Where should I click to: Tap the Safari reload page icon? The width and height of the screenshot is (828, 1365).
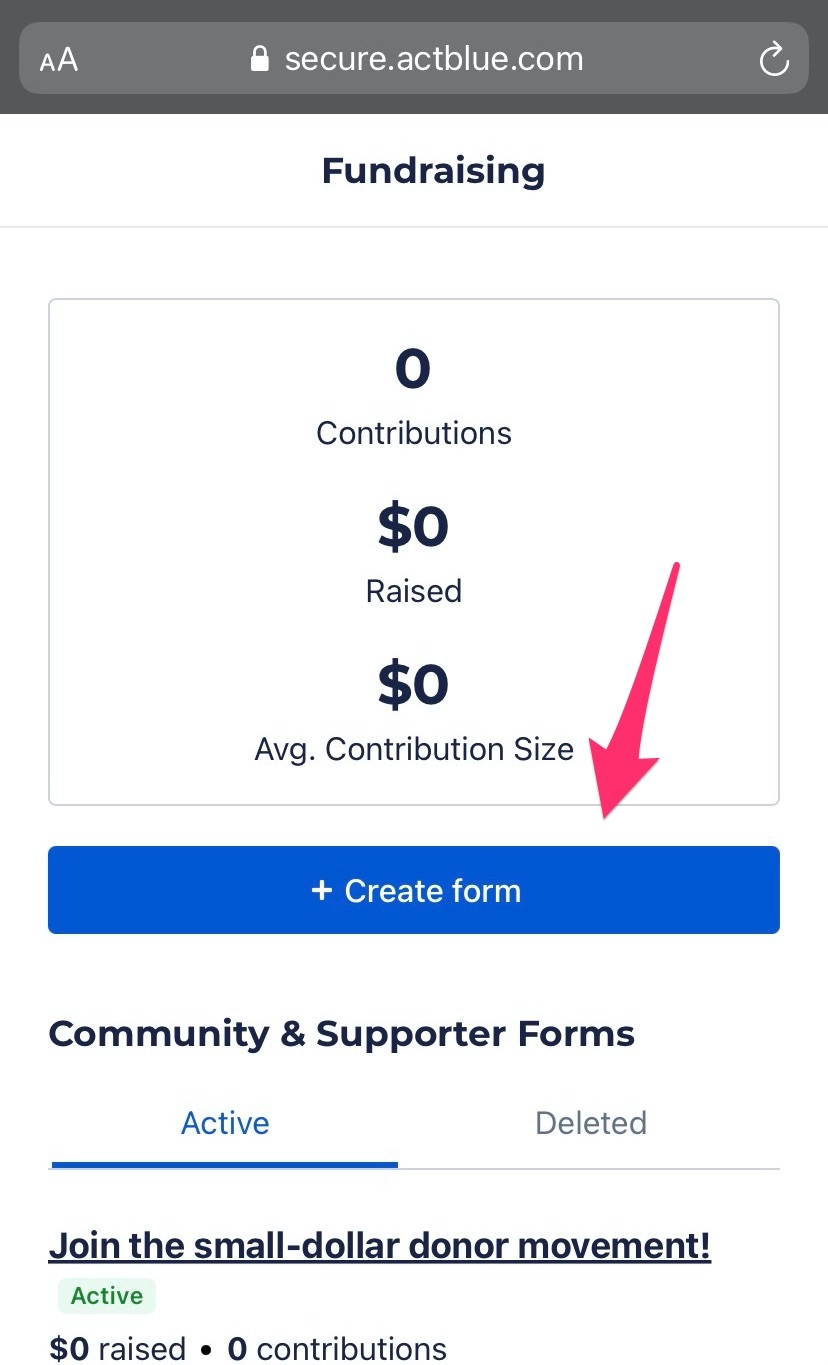(x=774, y=60)
